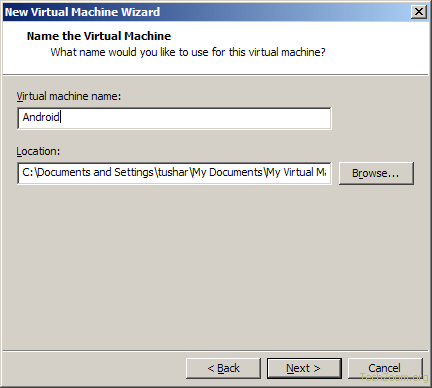Proceed with the Next > button

(304, 368)
